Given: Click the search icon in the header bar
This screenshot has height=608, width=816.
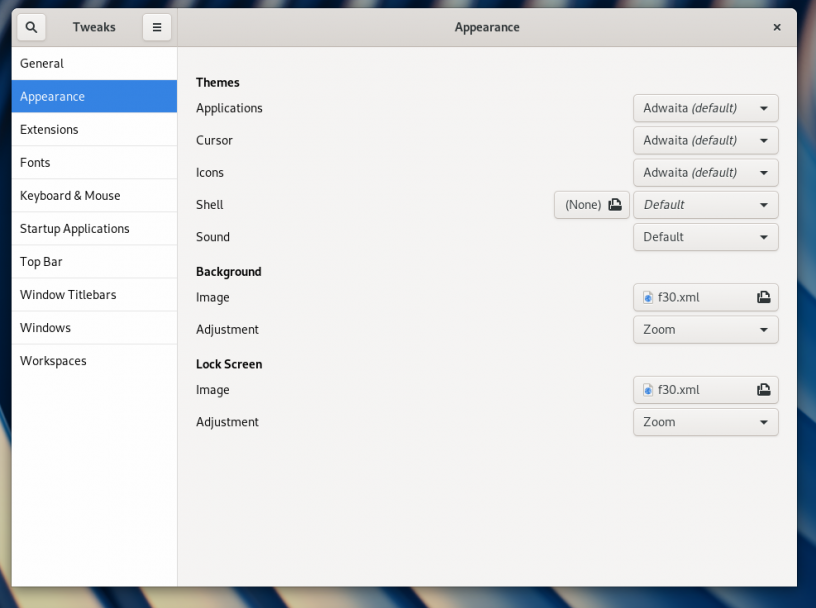Looking at the screenshot, I should click(x=30, y=27).
